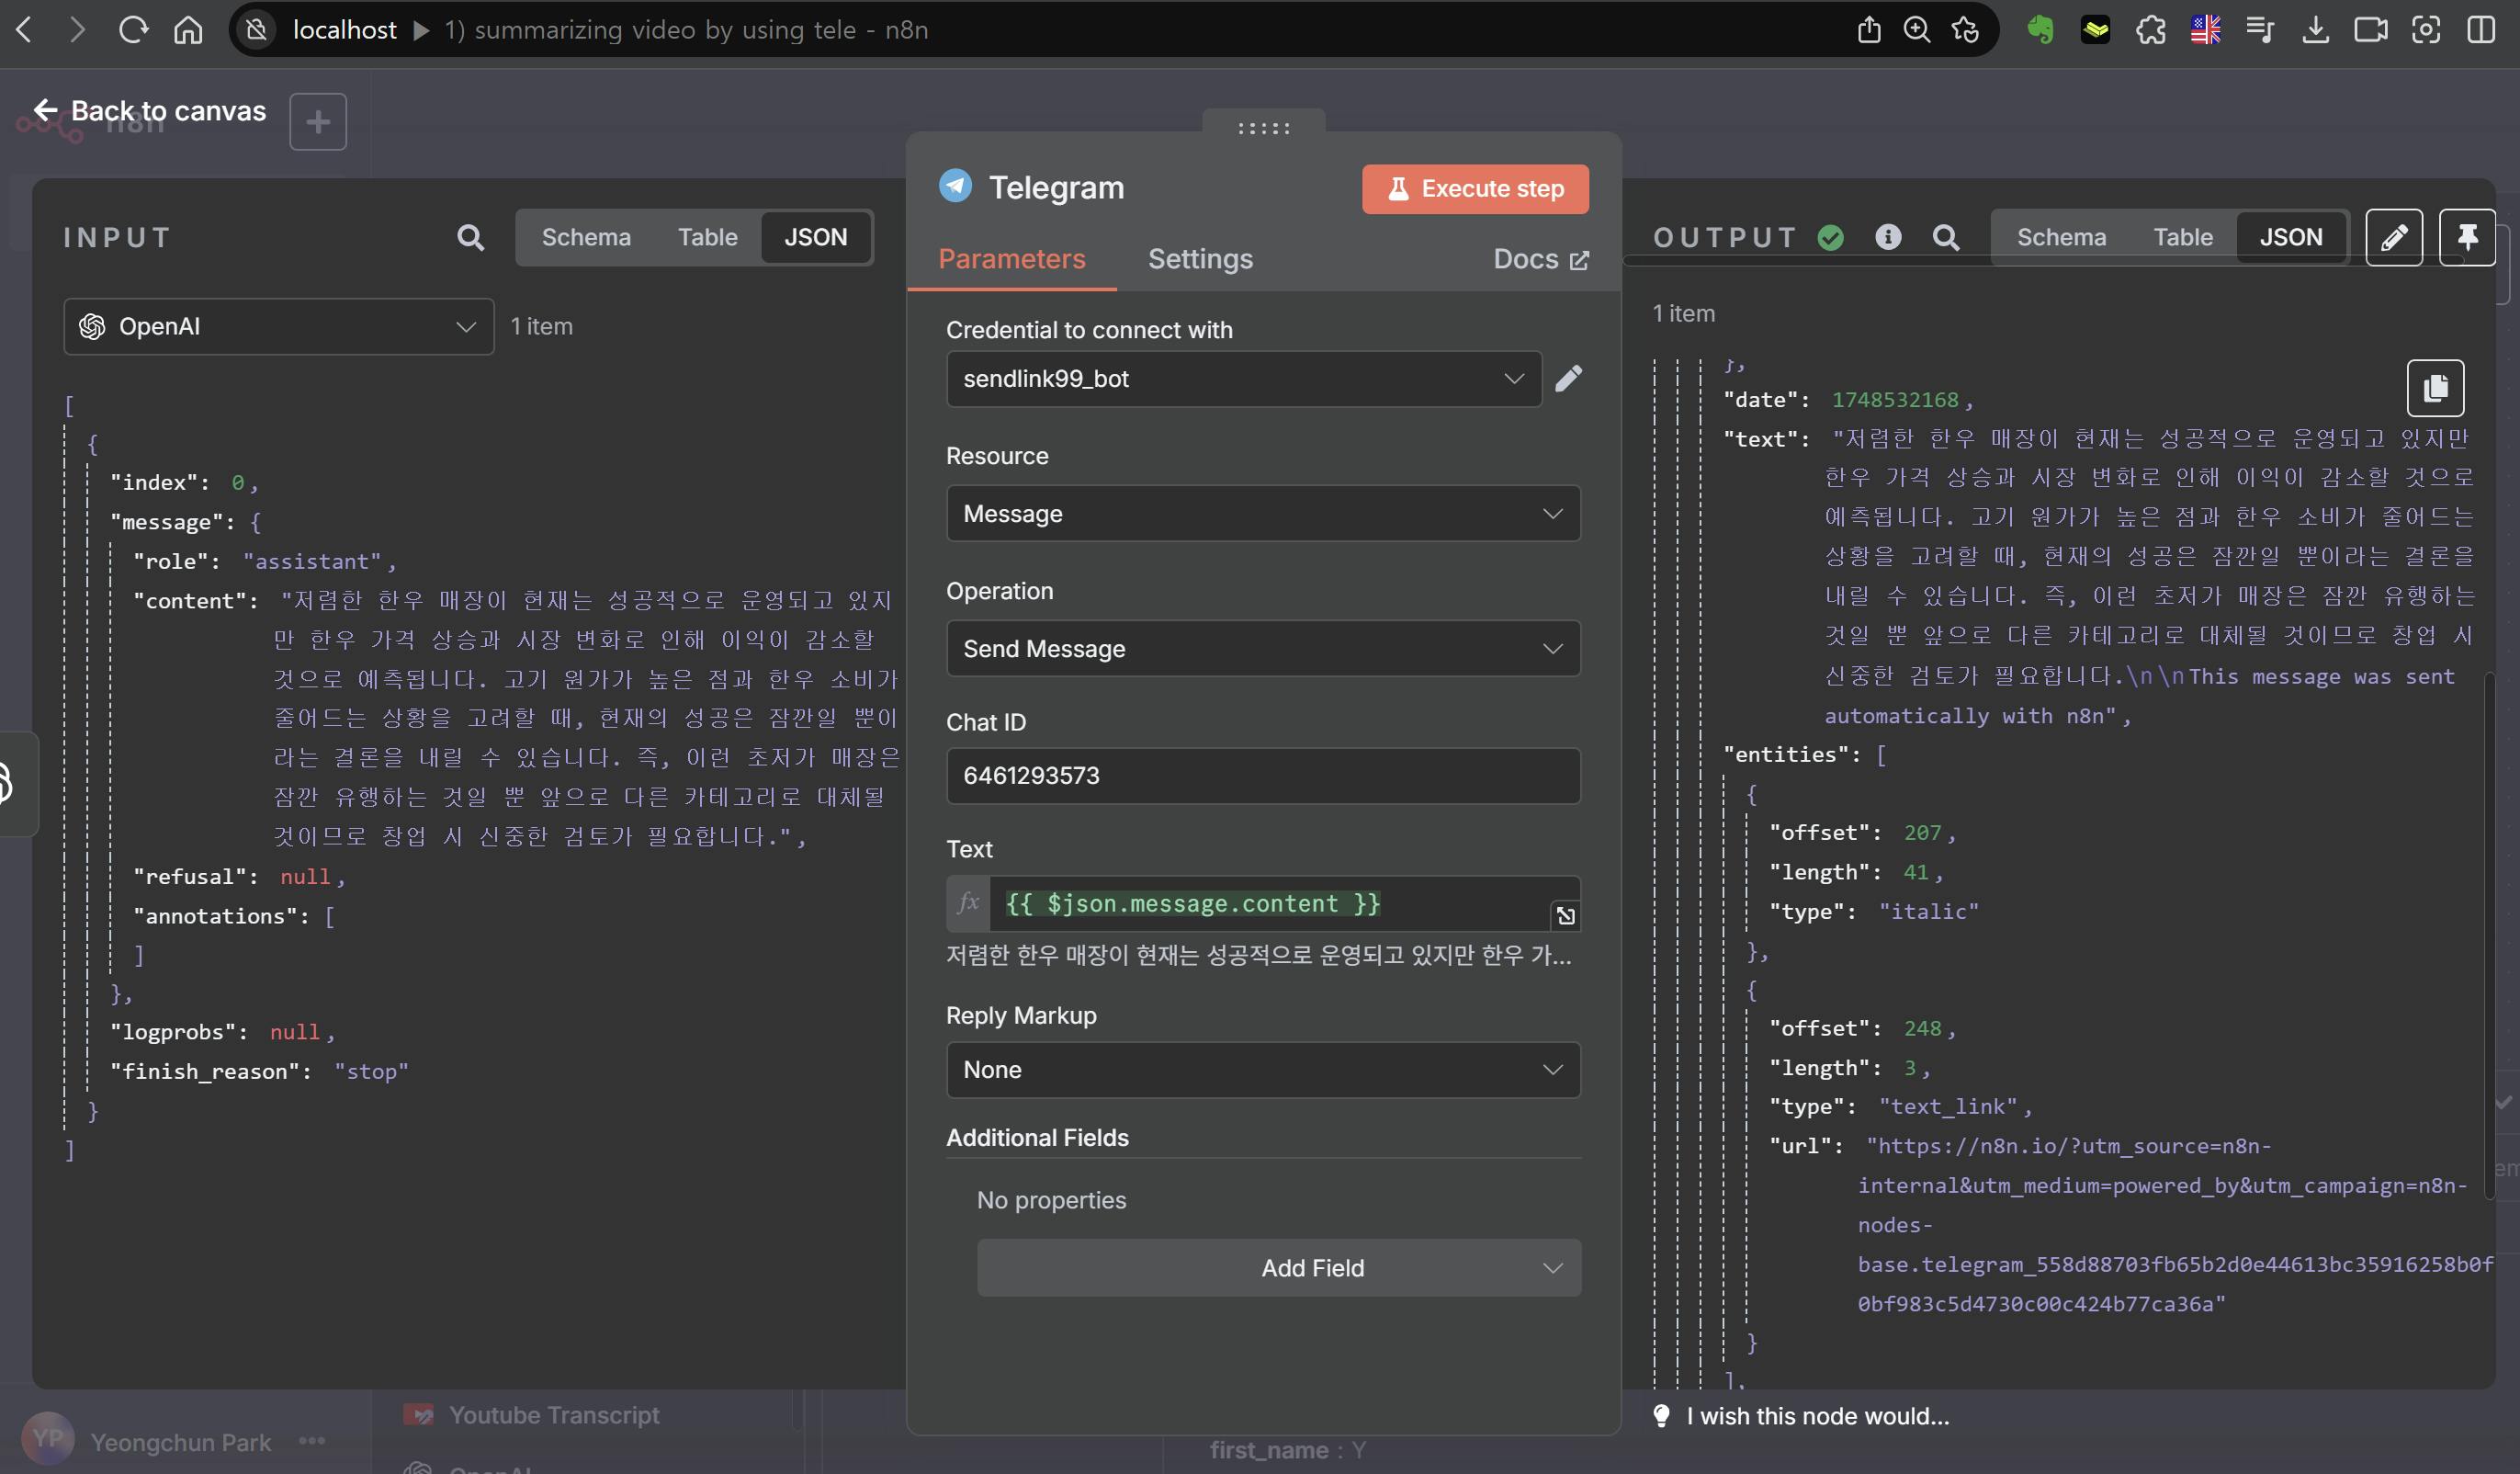Click the Chat ID input field
The width and height of the screenshot is (2520, 1474).
[1262, 775]
